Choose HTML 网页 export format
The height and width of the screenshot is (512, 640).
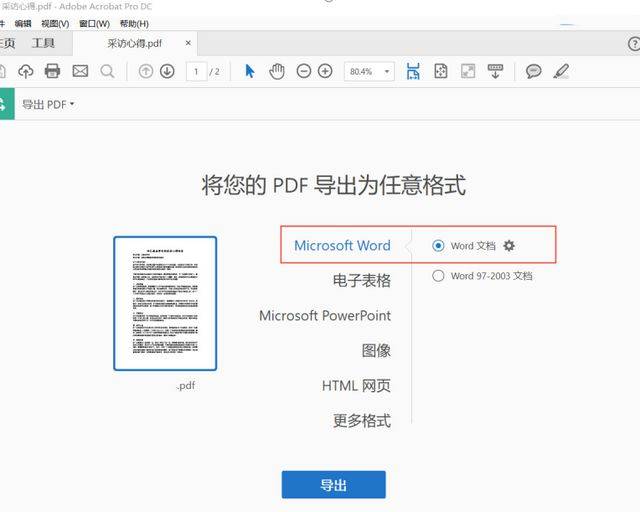(x=356, y=385)
